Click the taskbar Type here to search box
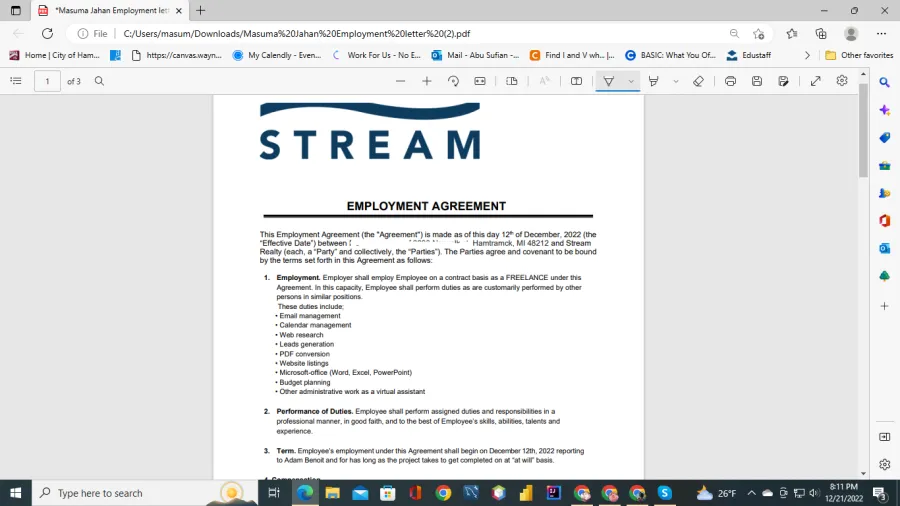The height and width of the screenshot is (506, 900). click(x=145, y=493)
